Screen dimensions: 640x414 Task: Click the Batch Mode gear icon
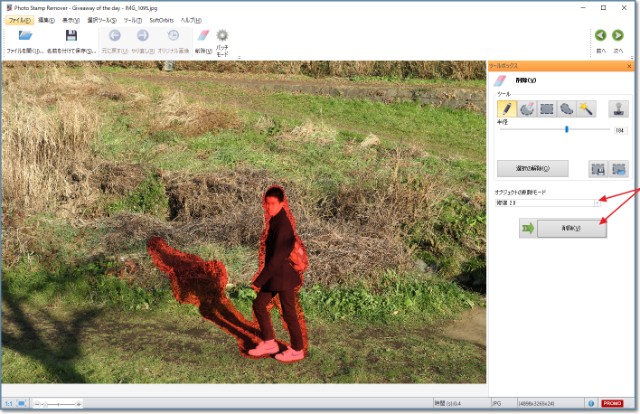(x=222, y=36)
